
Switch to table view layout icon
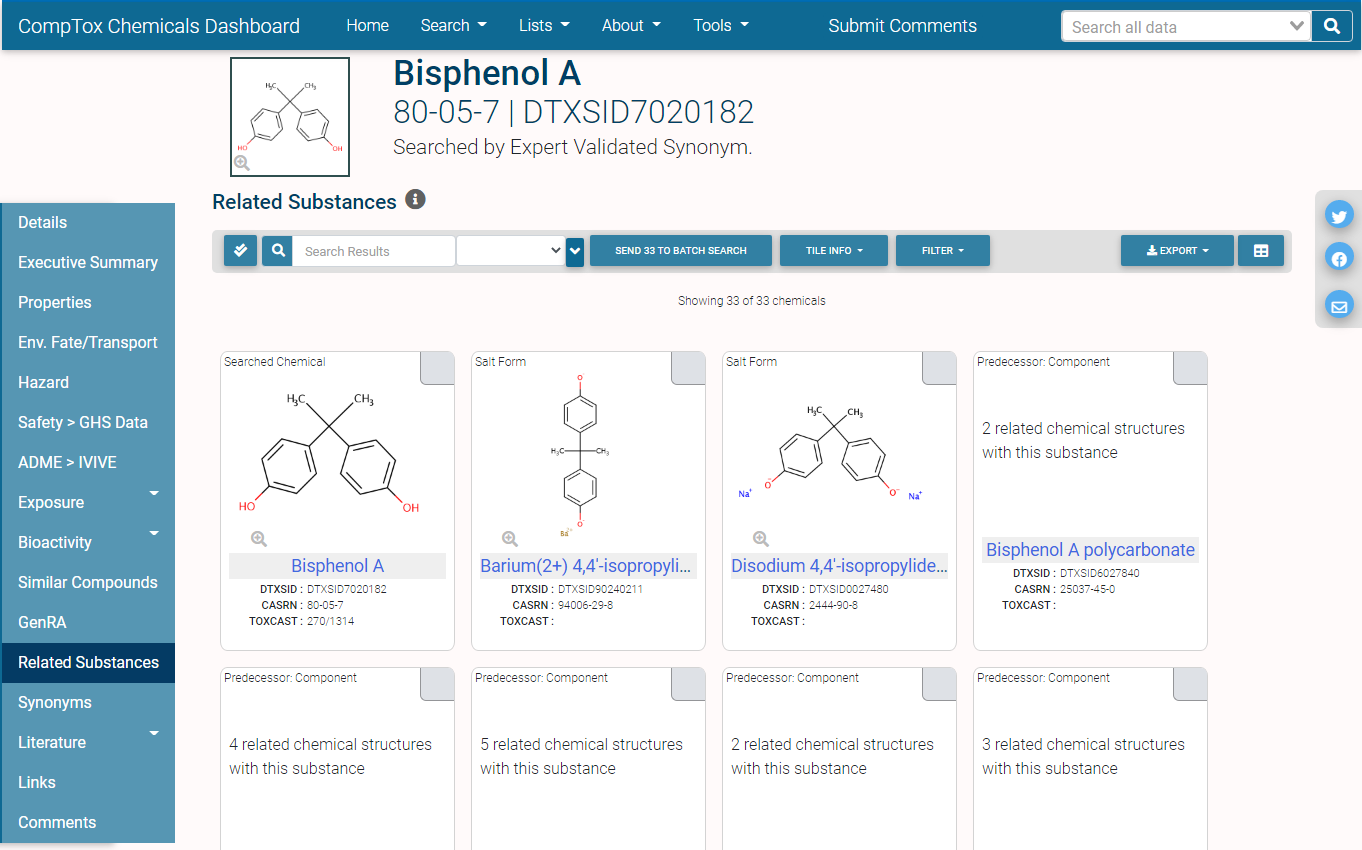(1261, 251)
